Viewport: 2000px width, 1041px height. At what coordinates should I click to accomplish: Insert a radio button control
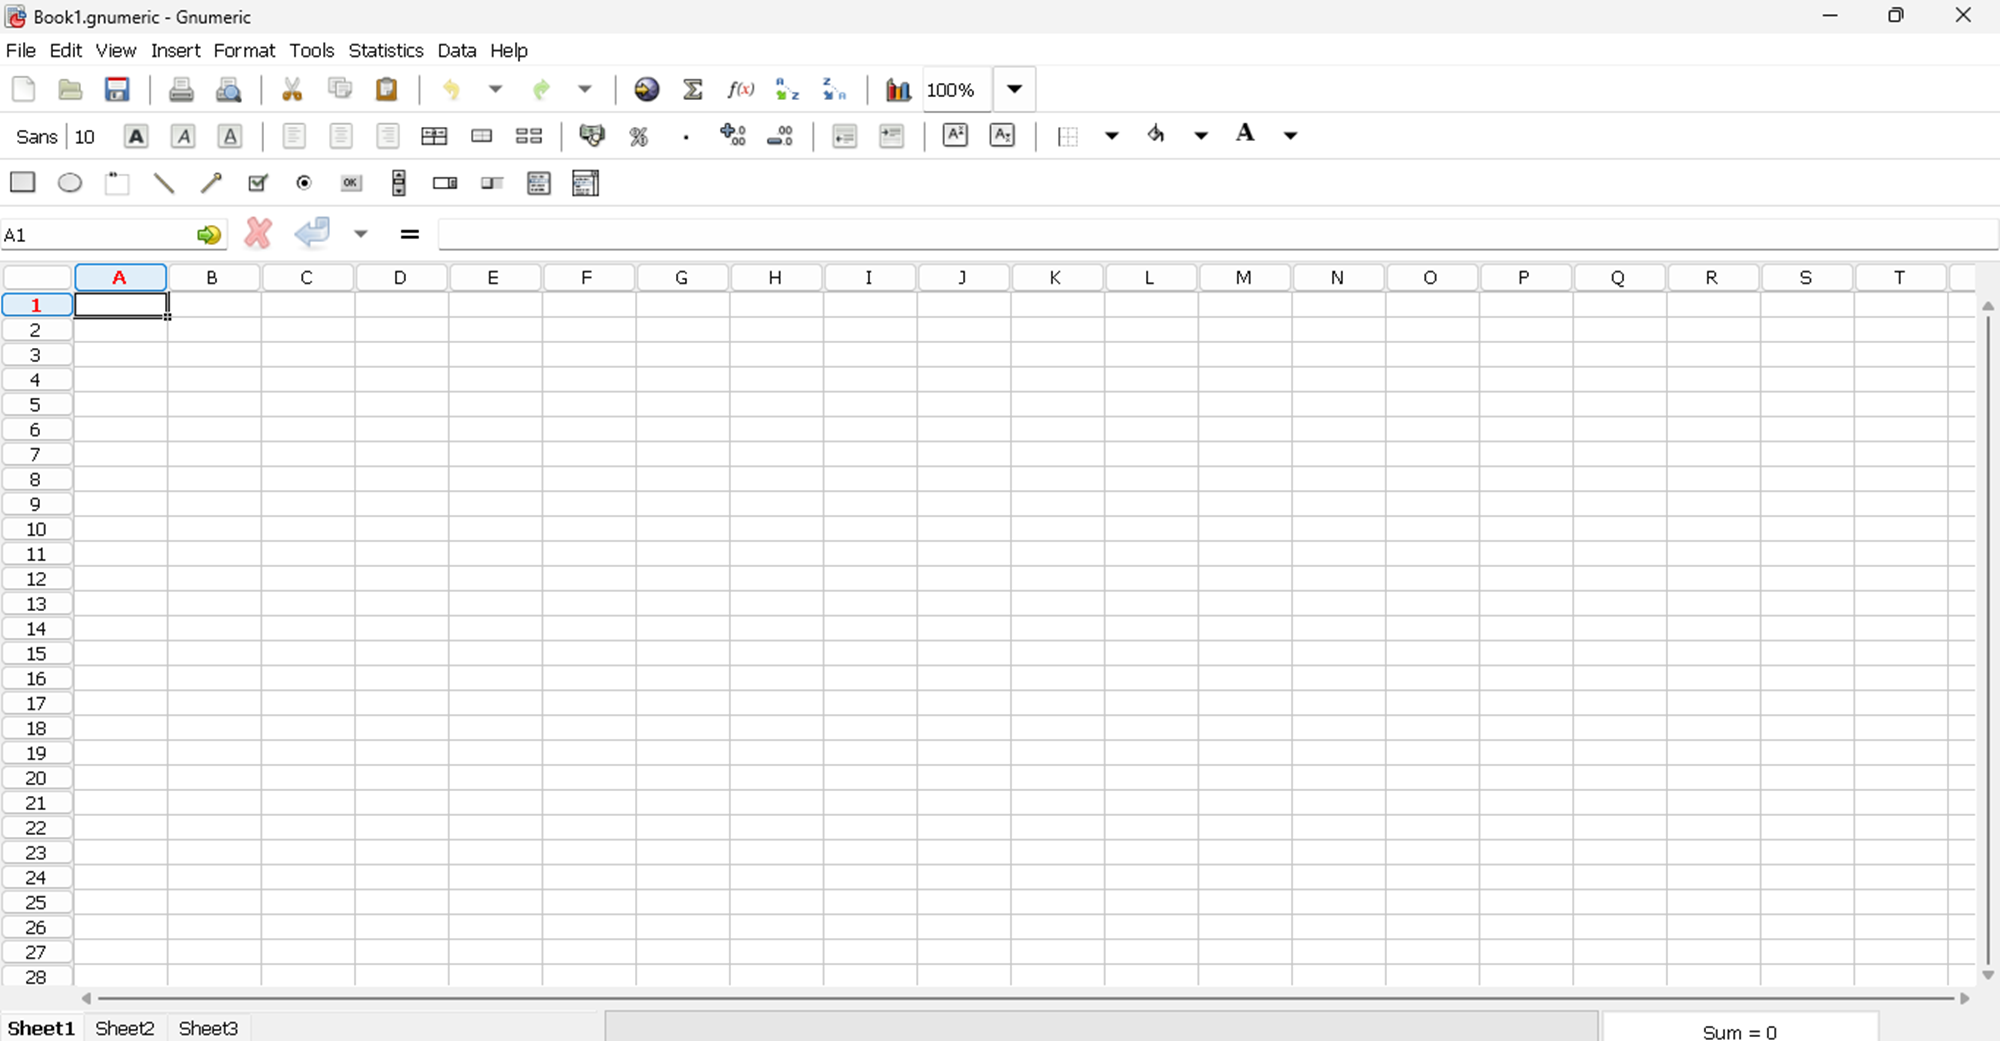(x=304, y=183)
